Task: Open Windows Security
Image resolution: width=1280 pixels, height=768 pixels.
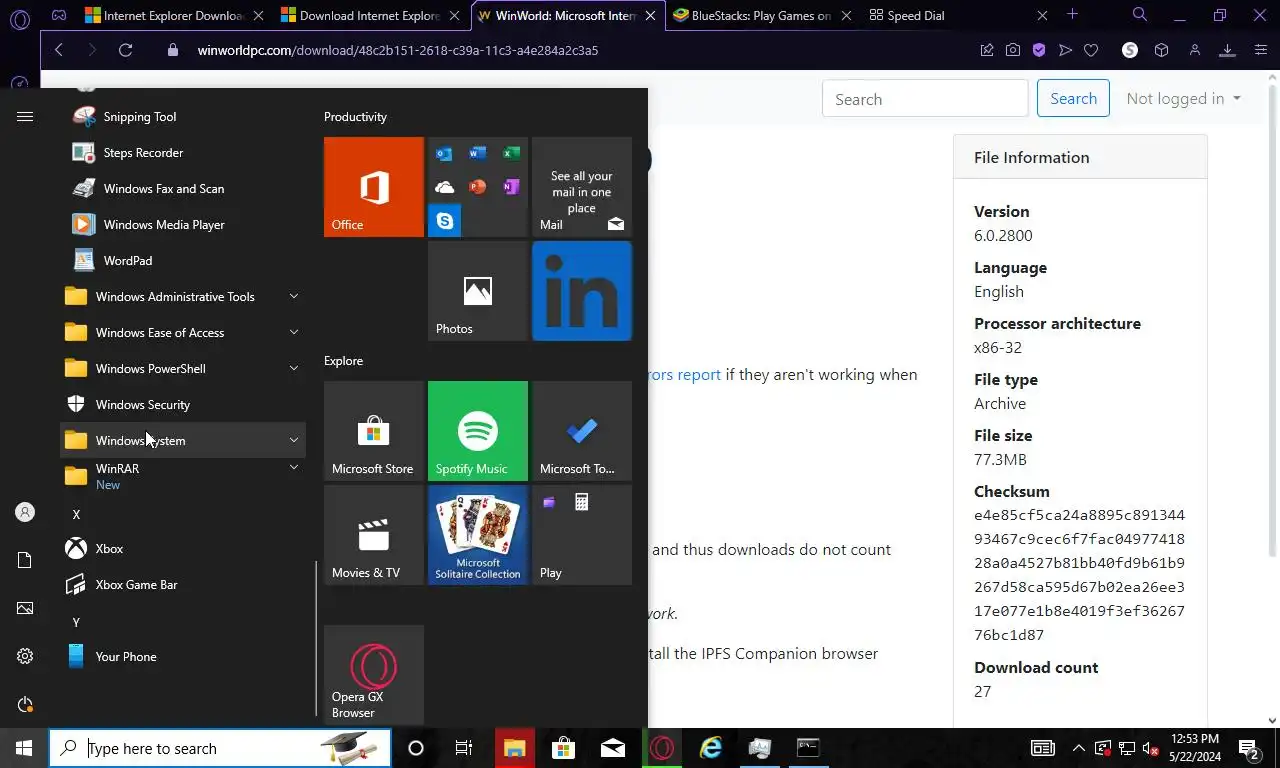Action: (184, 405)
